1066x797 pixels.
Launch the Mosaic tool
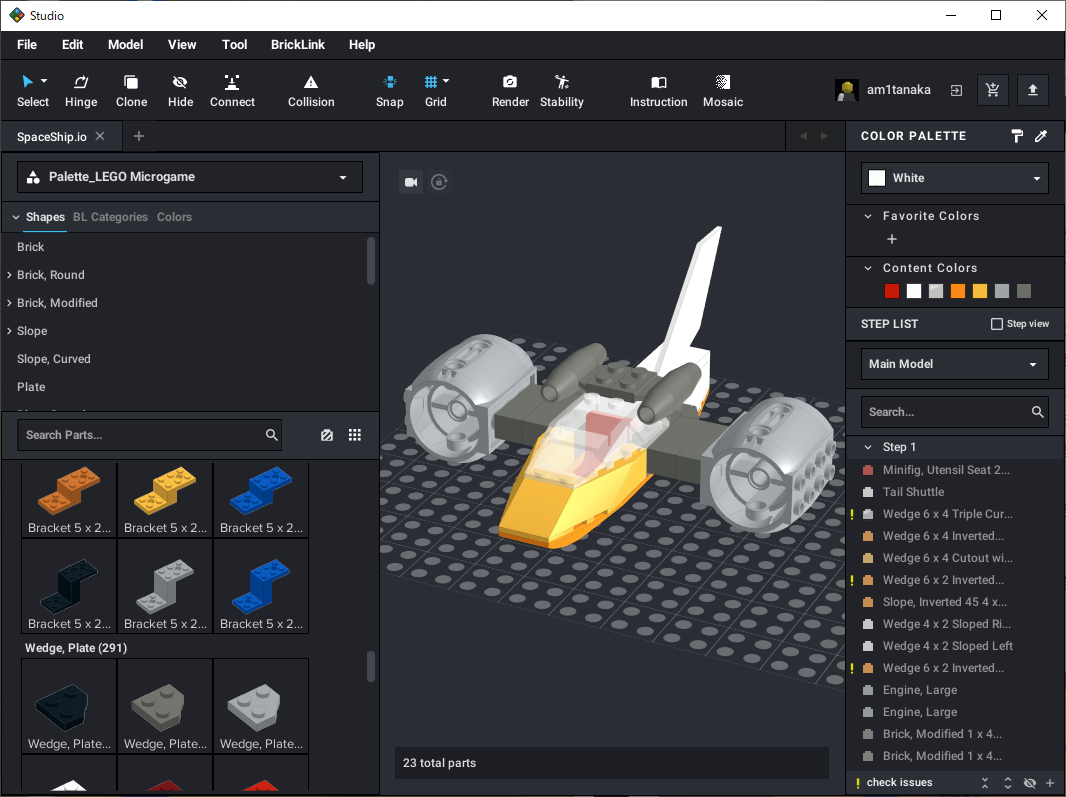(x=723, y=90)
